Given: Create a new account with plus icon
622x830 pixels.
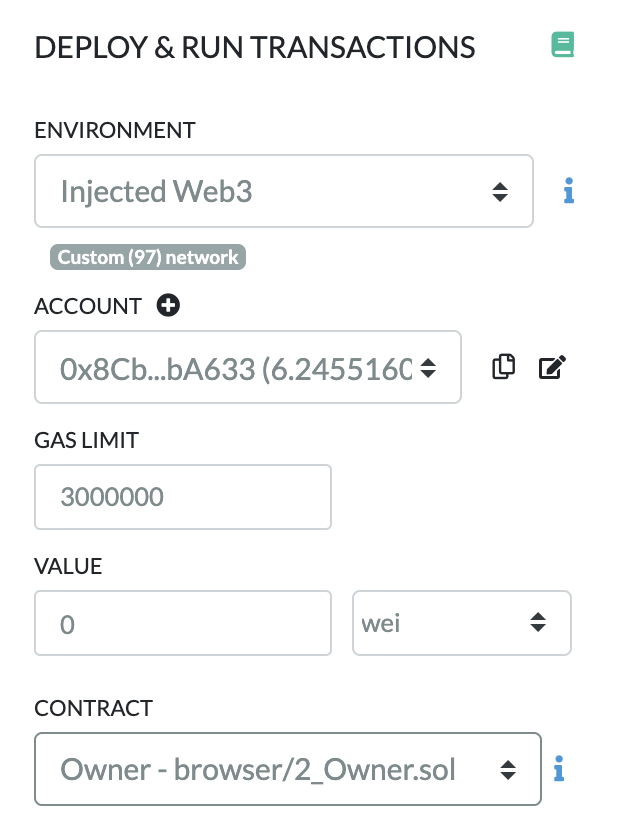Looking at the screenshot, I should click(168, 306).
